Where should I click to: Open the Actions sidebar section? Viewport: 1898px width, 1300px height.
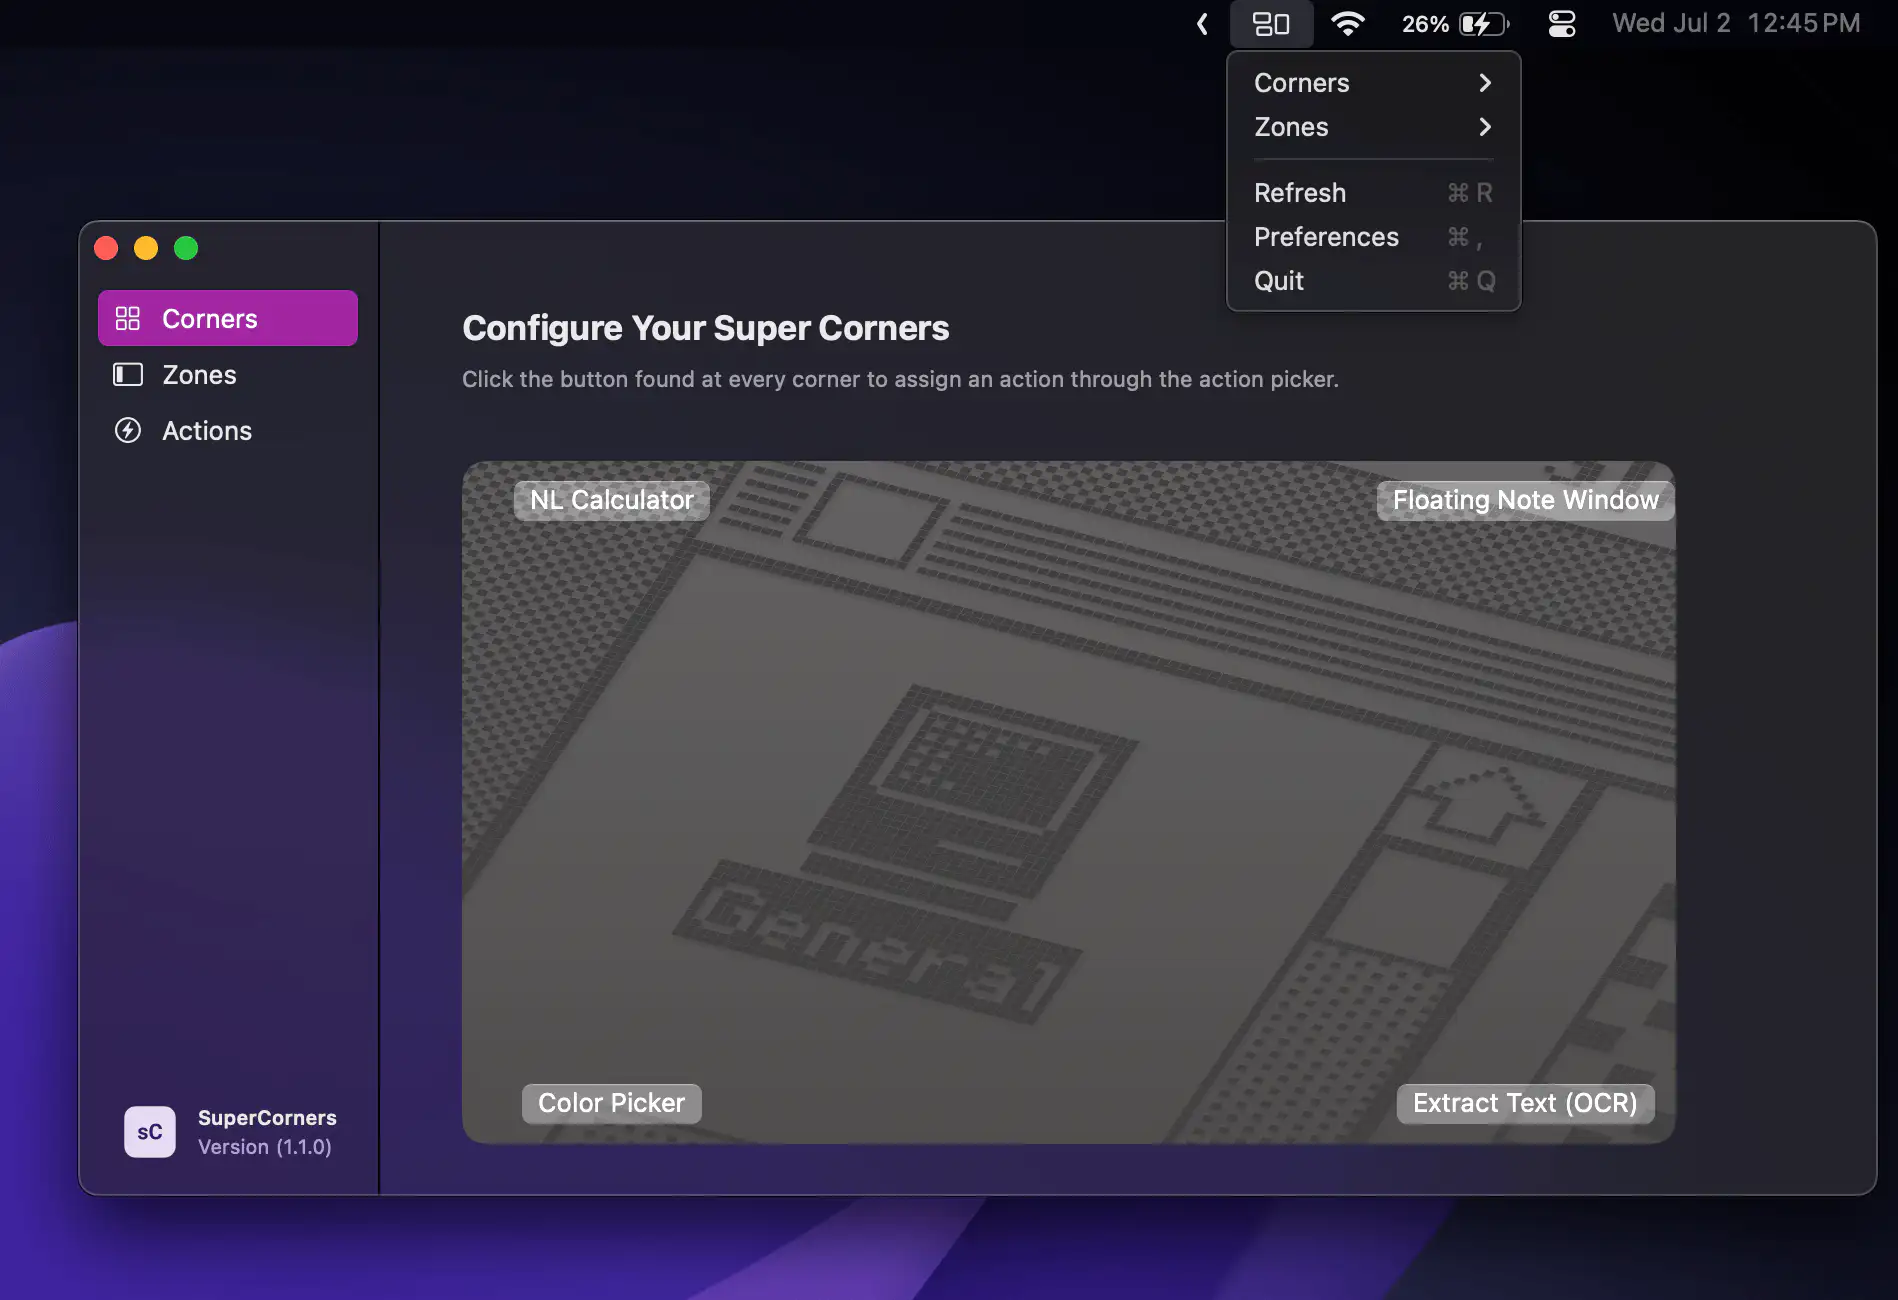pos(228,430)
